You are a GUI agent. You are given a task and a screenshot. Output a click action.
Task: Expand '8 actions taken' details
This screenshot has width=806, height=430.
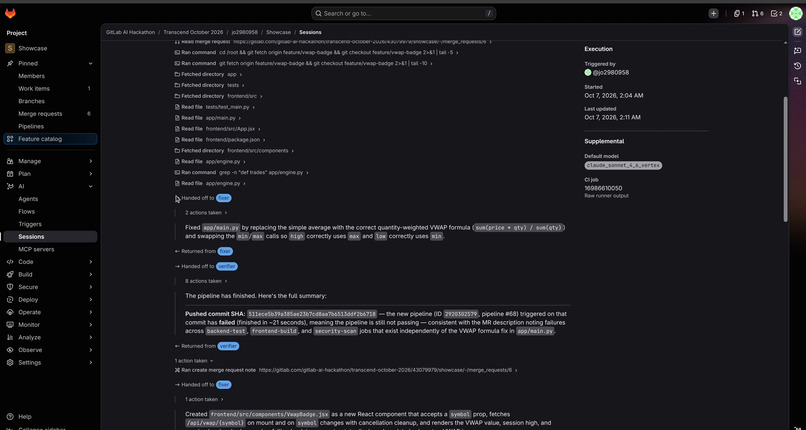(206, 282)
